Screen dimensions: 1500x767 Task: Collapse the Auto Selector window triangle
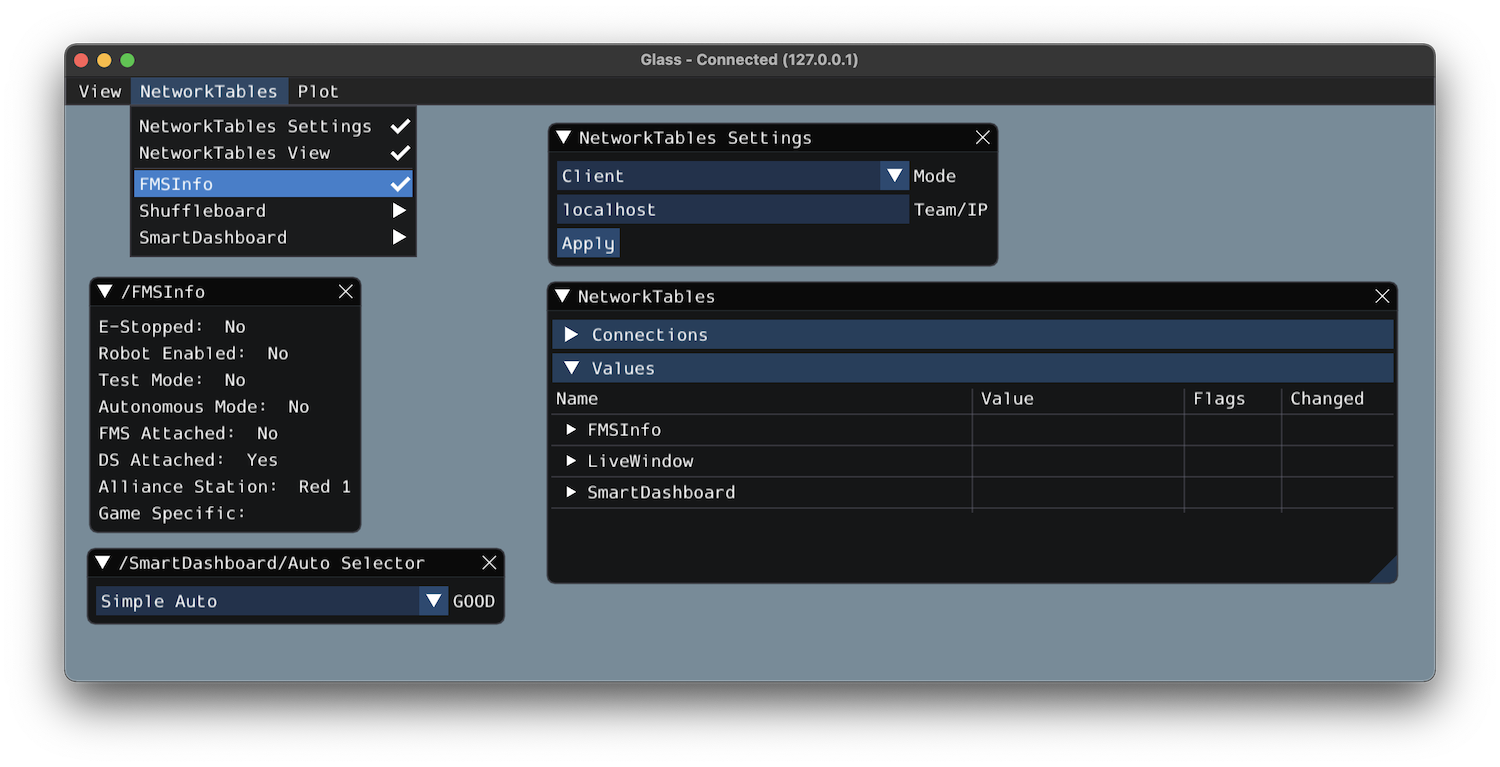[103, 563]
